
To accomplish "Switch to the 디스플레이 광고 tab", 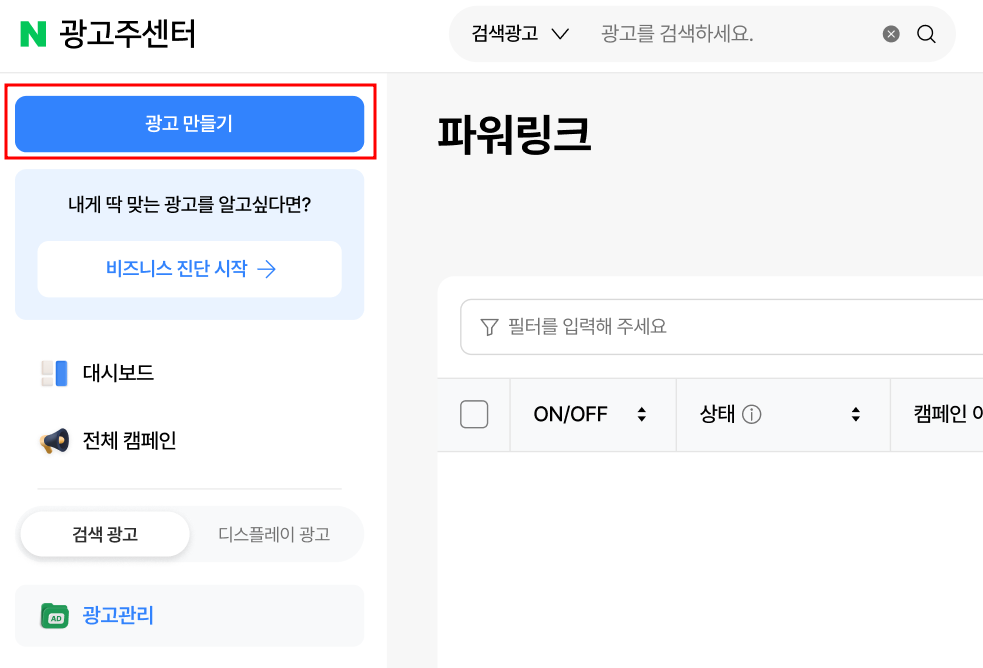I will click(274, 534).
